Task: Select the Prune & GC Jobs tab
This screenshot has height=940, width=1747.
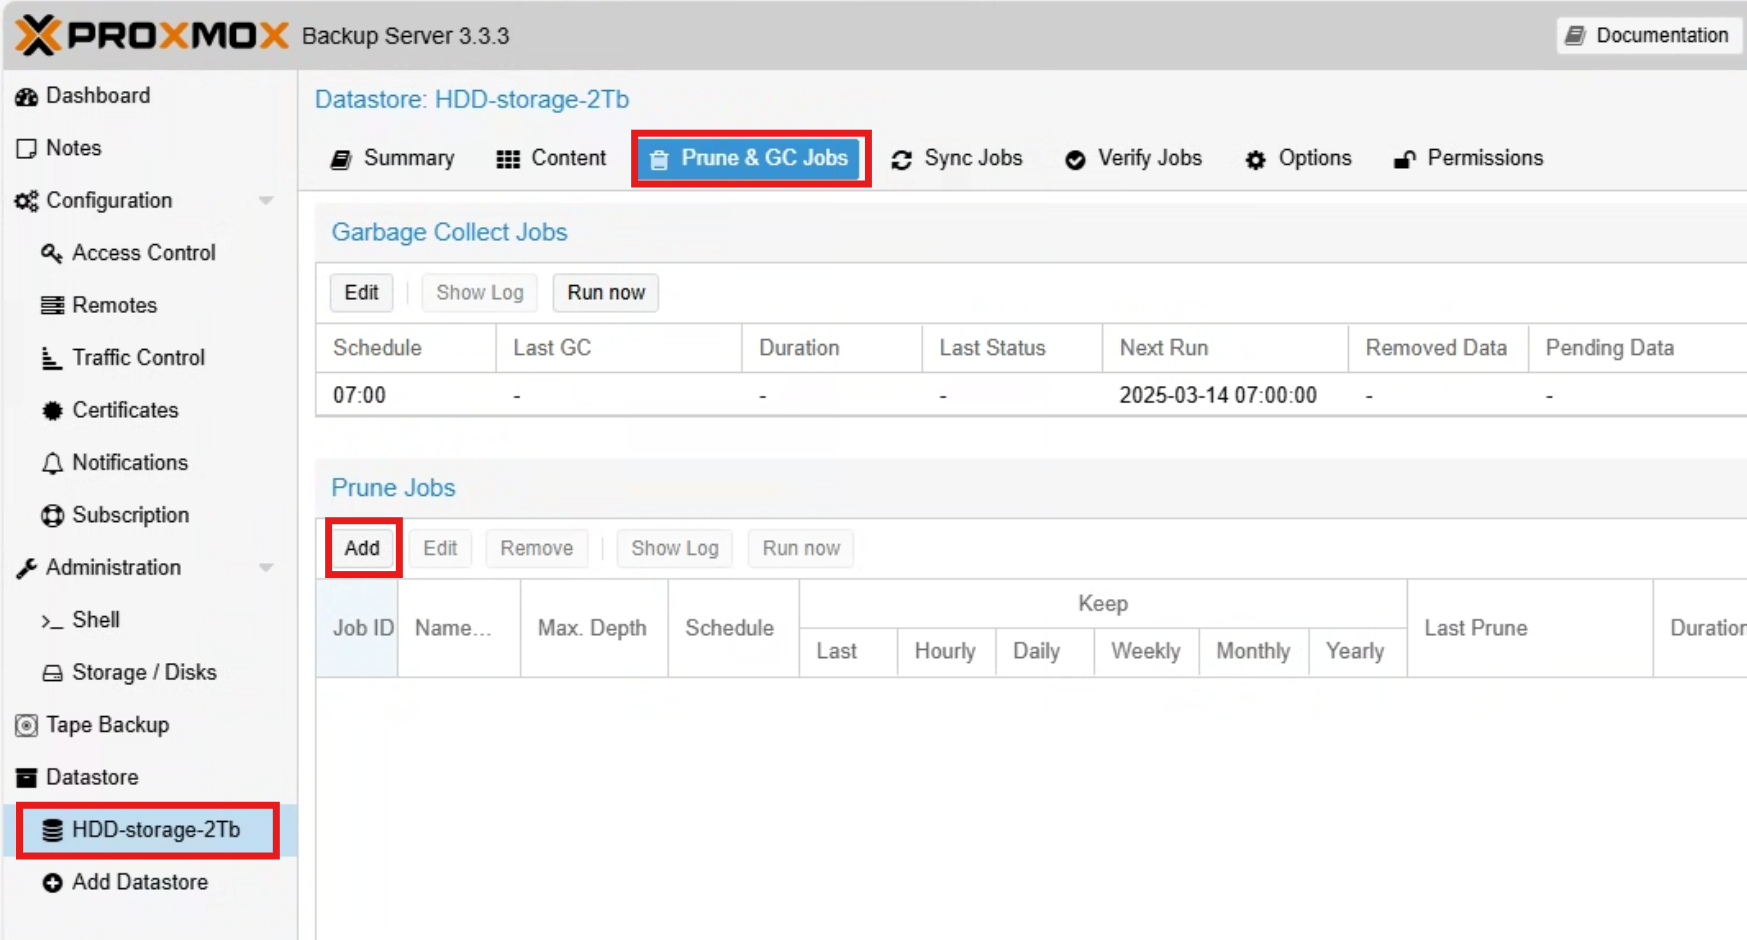Action: 750,158
